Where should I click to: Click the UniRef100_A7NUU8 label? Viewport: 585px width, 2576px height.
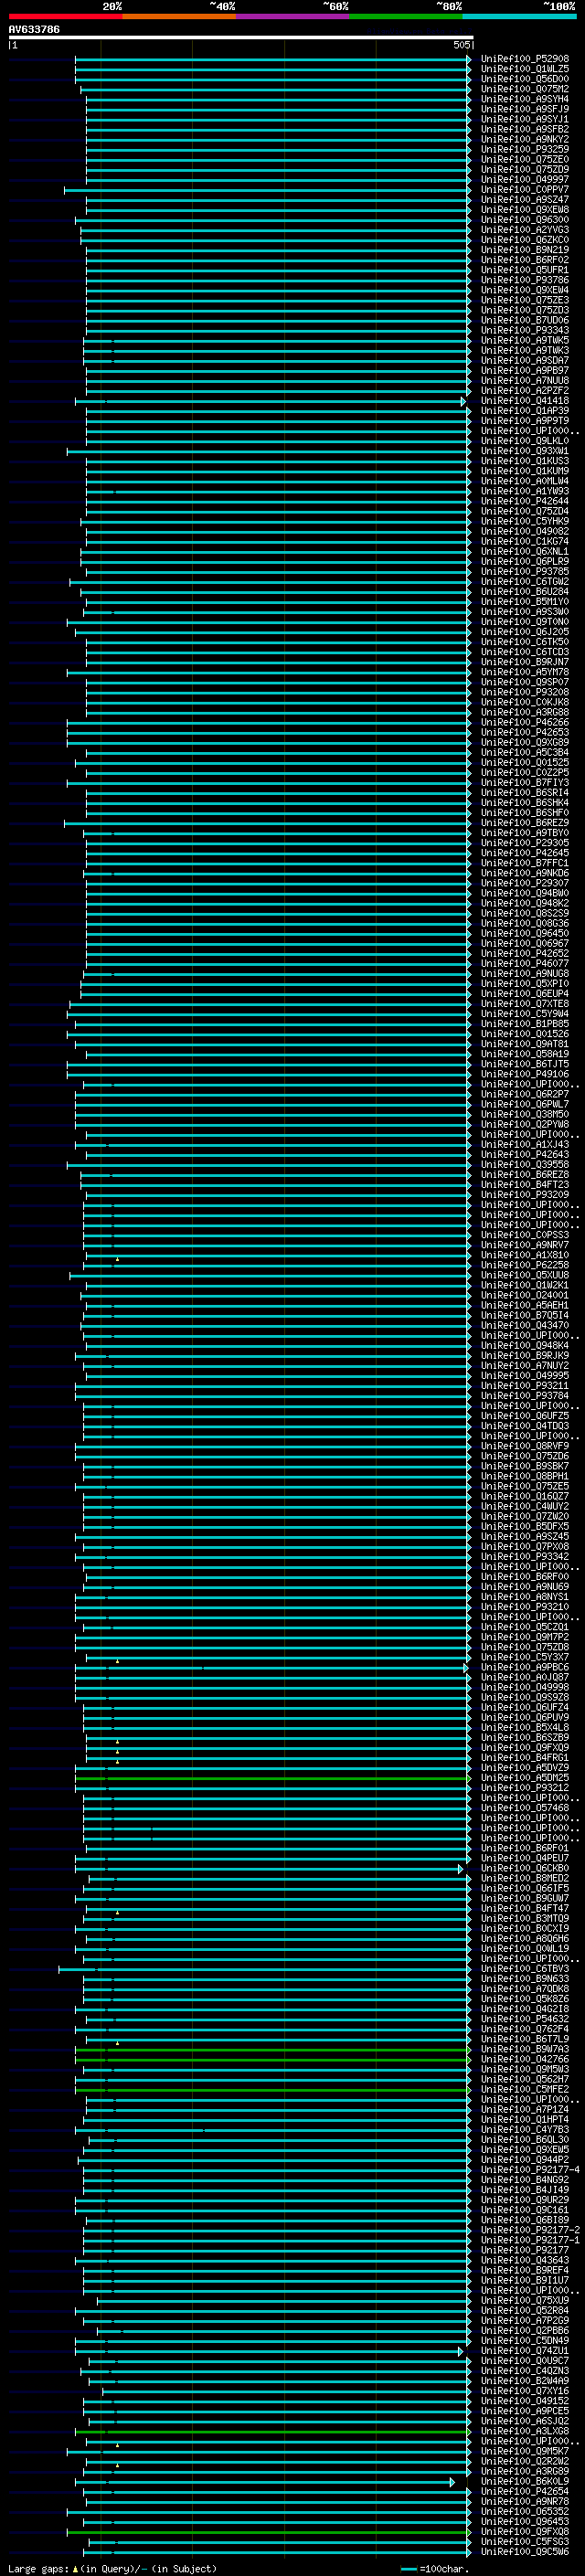[x=524, y=381]
